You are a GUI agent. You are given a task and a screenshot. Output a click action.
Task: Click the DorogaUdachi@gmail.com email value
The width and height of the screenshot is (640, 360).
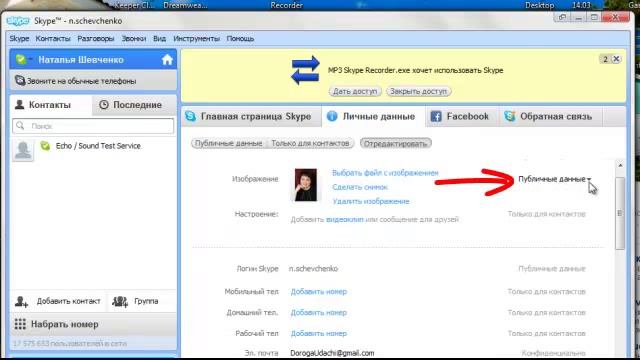point(332,353)
